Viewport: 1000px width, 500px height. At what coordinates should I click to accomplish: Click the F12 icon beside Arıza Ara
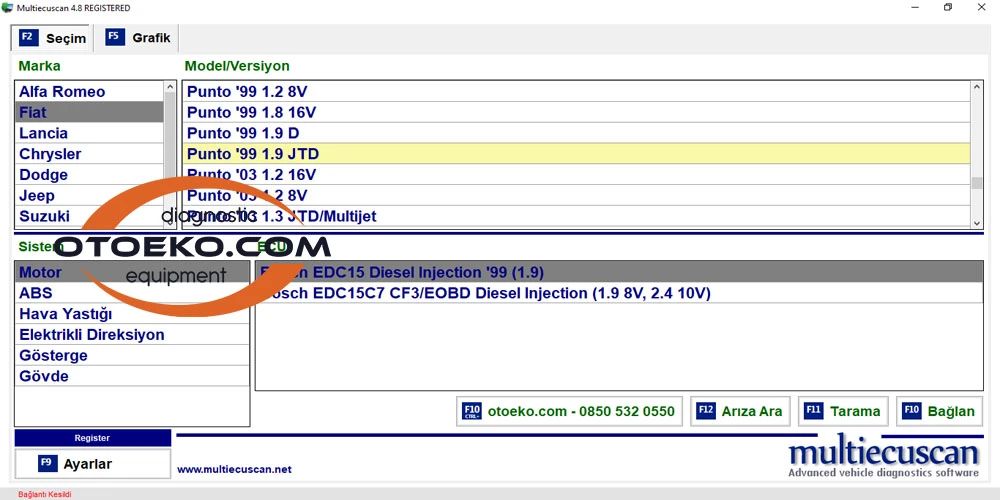pos(706,411)
